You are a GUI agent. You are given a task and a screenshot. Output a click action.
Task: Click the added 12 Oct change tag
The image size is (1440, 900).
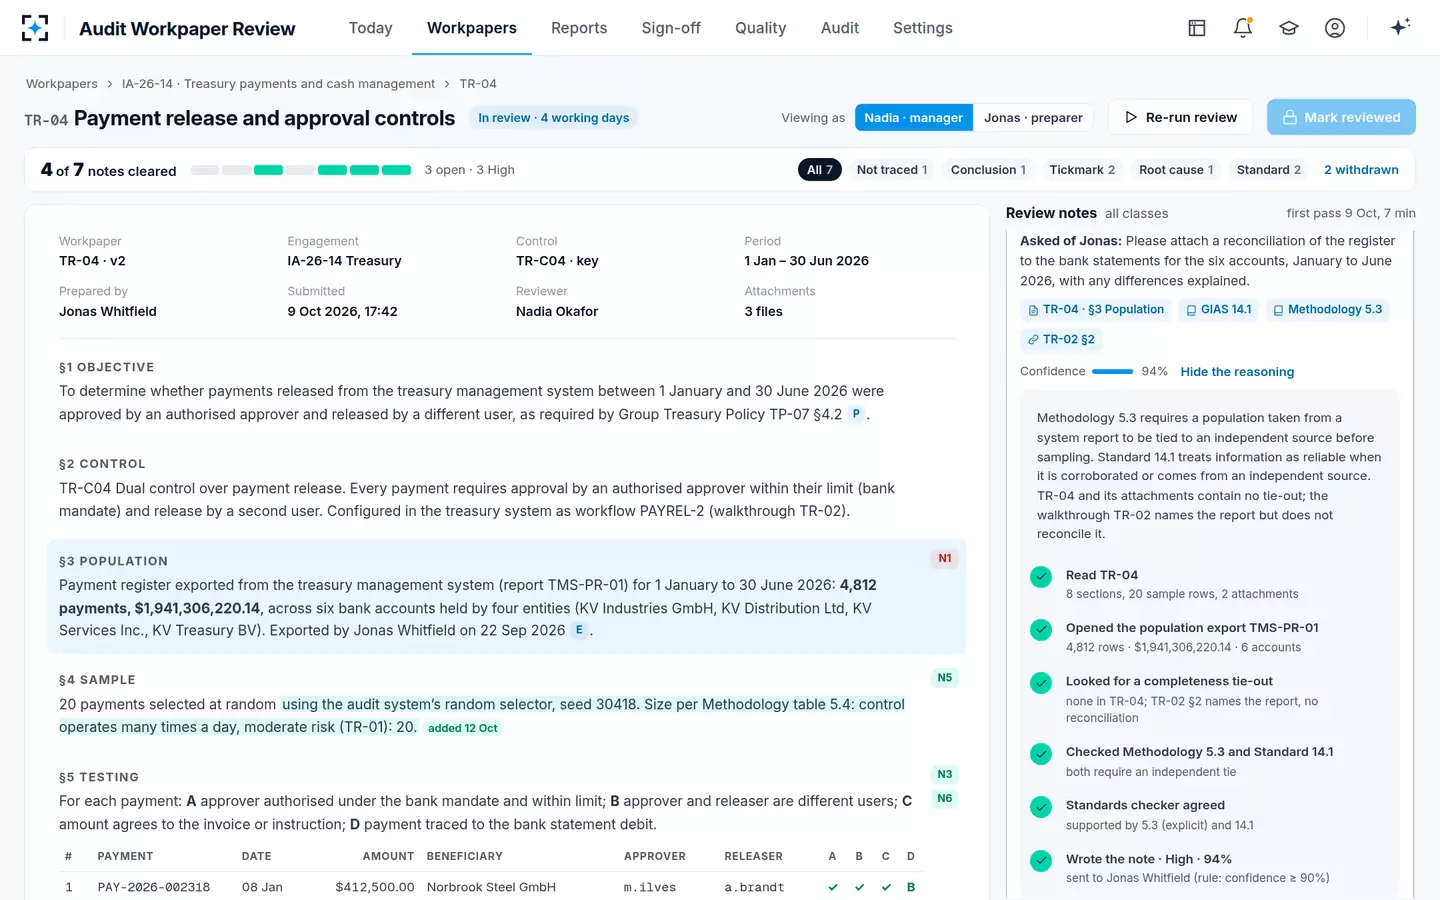click(462, 728)
